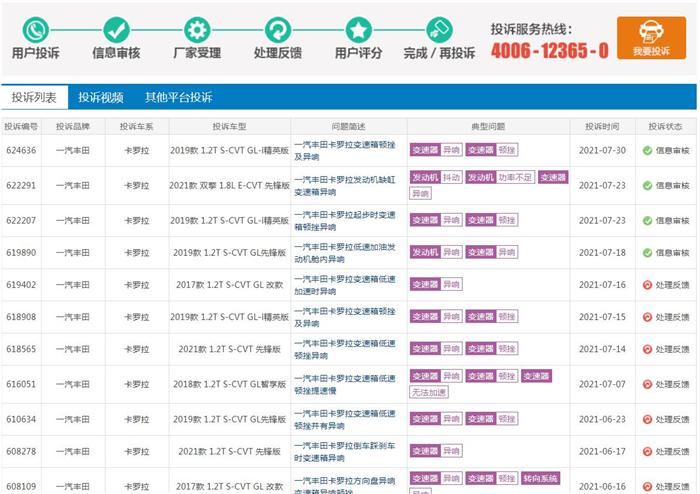Open complaint 608278 description link

pos(345,452)
